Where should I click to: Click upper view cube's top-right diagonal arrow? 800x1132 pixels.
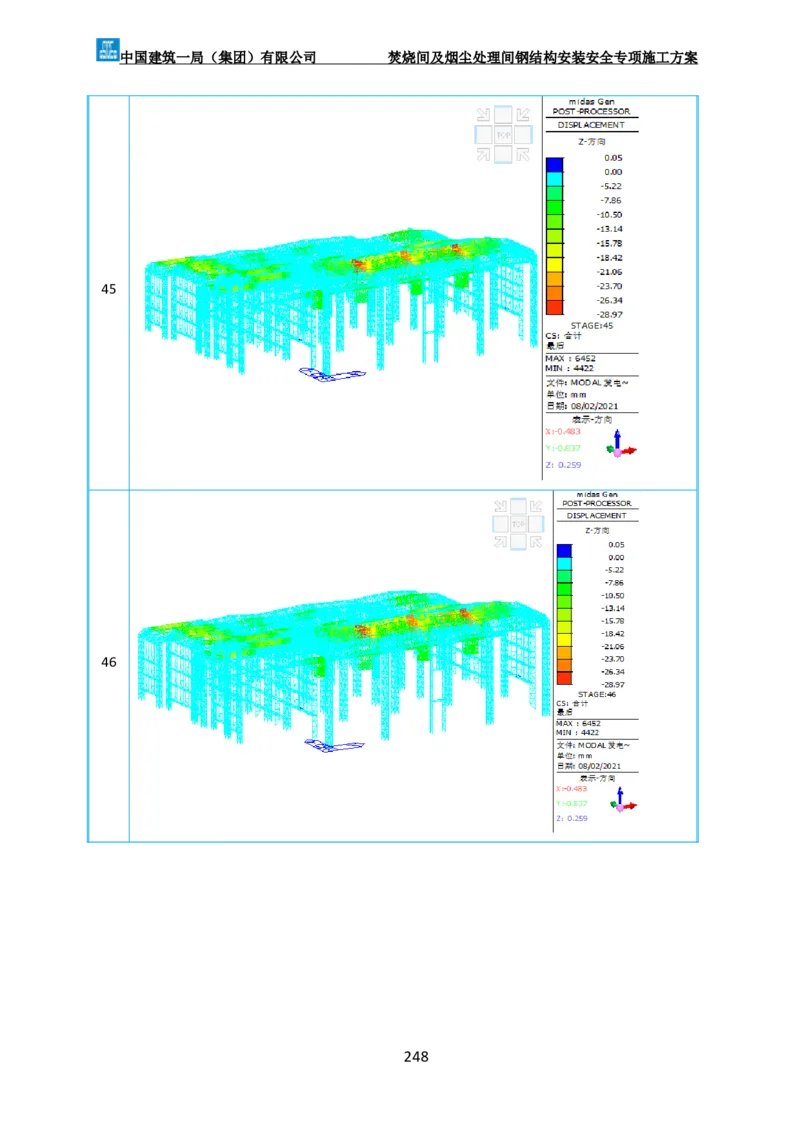click(x=523, y=114)
